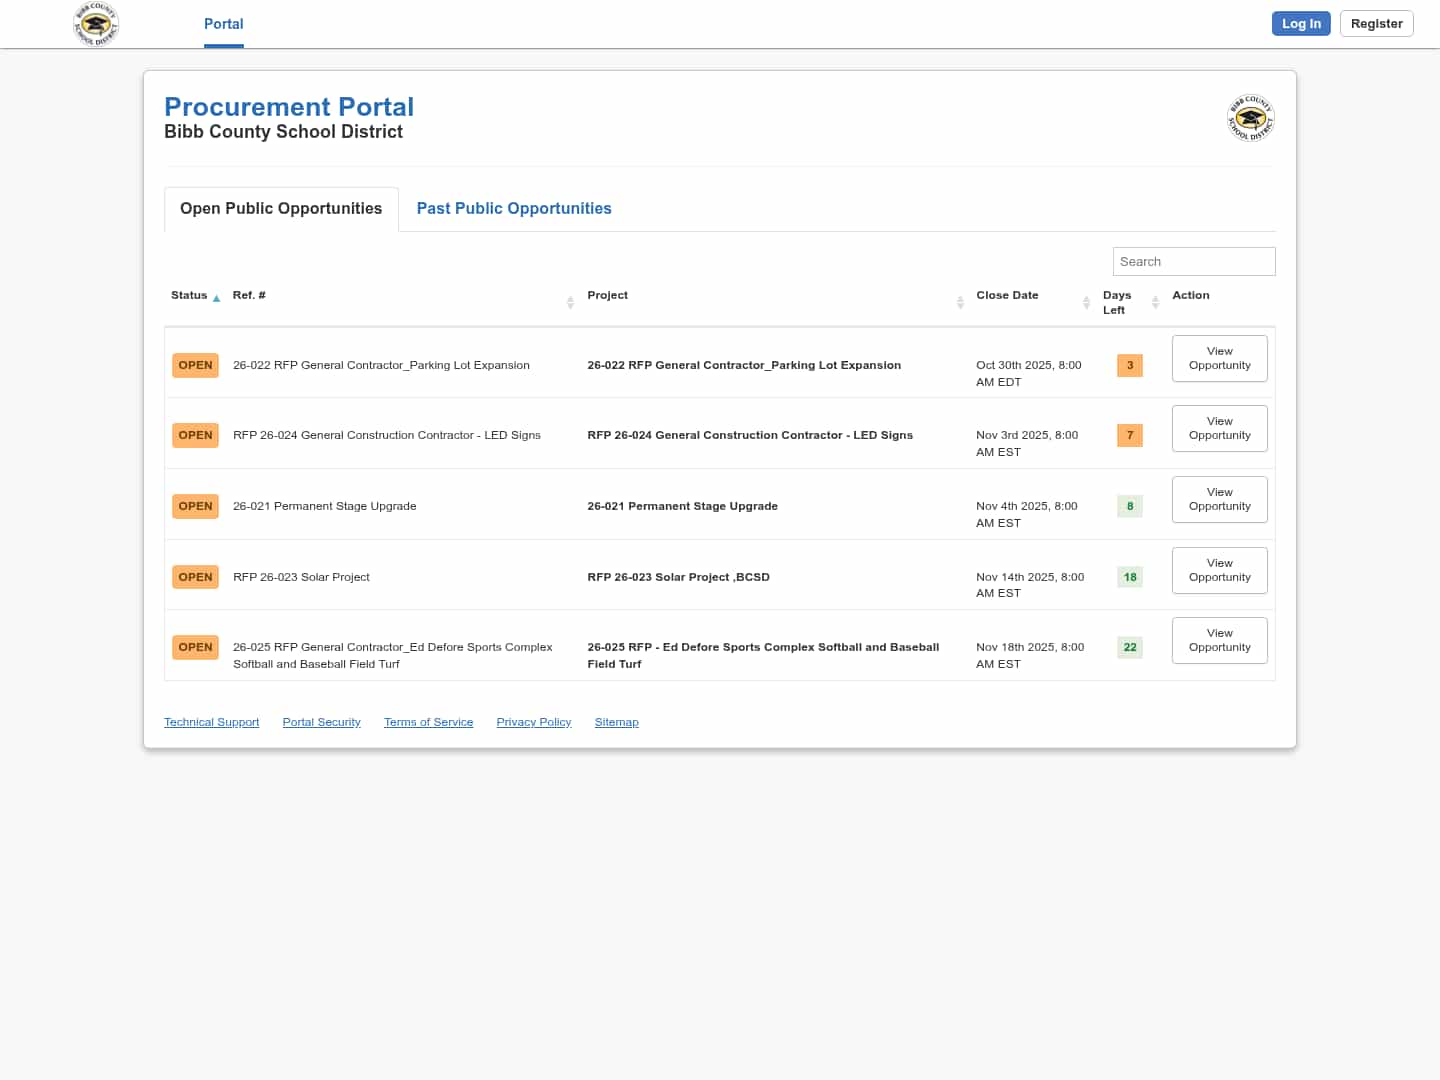Click the 3 days left badge
1440x1080 pixels.
click(x=1129, y=366)
